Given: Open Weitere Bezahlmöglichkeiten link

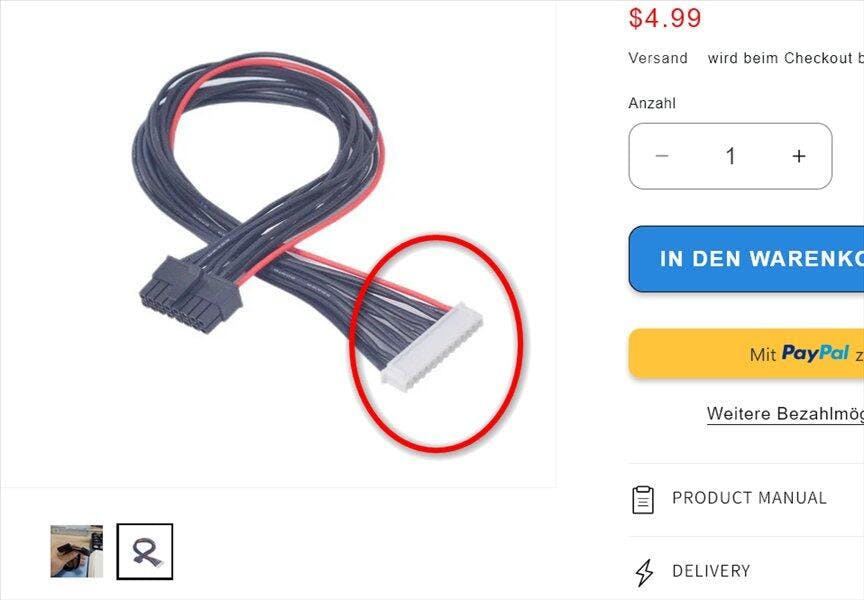Looking at the screenshot, I should coord(785,414).
